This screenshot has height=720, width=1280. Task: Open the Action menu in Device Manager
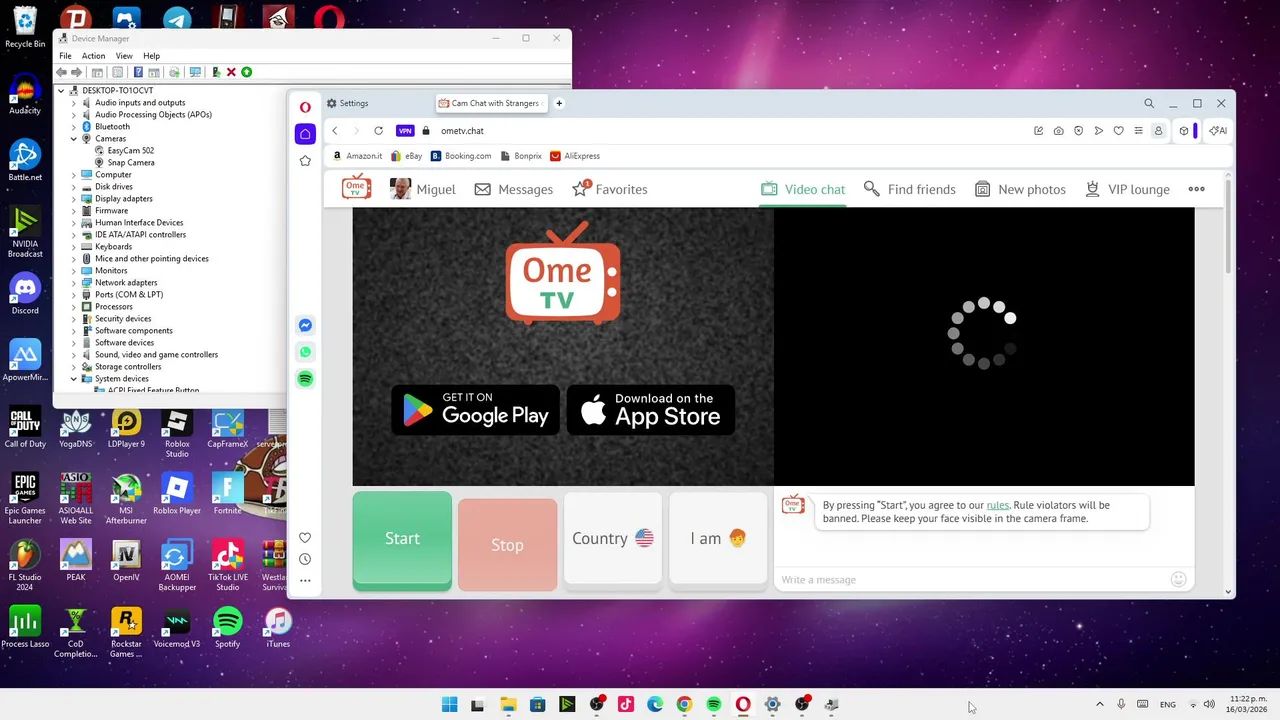pos(93,56)
